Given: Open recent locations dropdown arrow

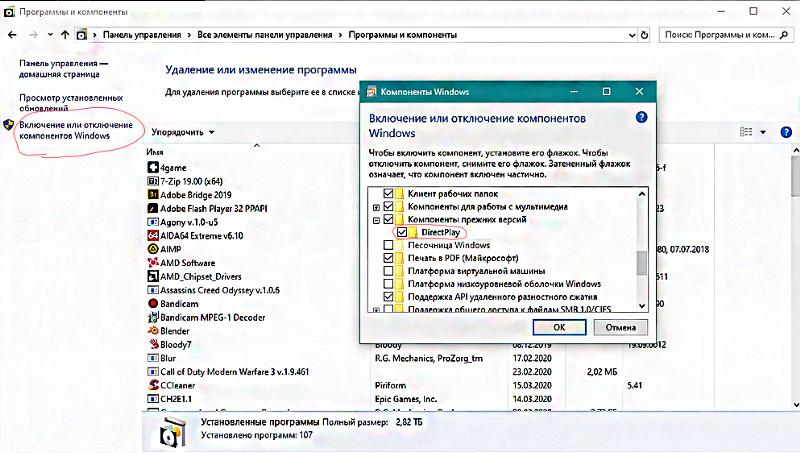Looking at the screenshot, I should (50, 35).
